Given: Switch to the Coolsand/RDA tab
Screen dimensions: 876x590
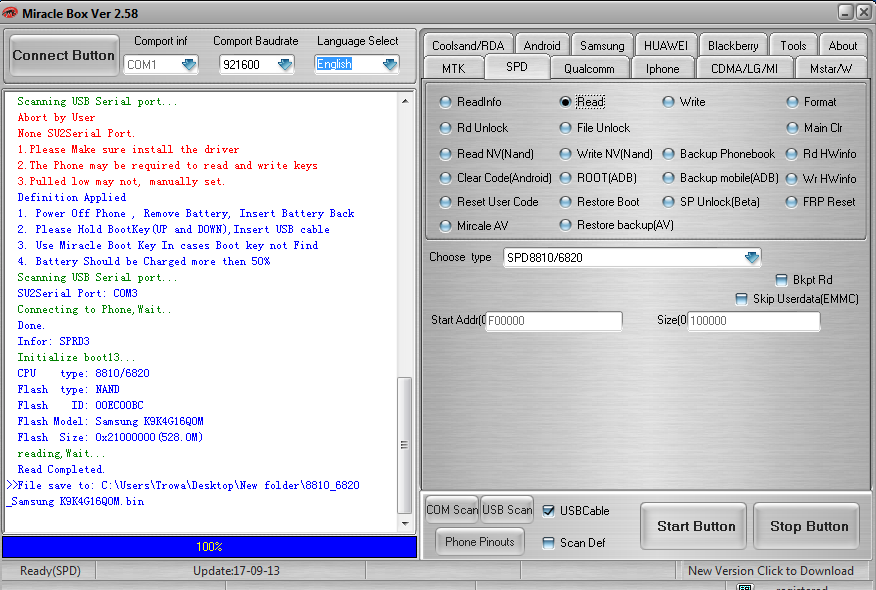Looking at the screenshot, I should tap(468, 45).
